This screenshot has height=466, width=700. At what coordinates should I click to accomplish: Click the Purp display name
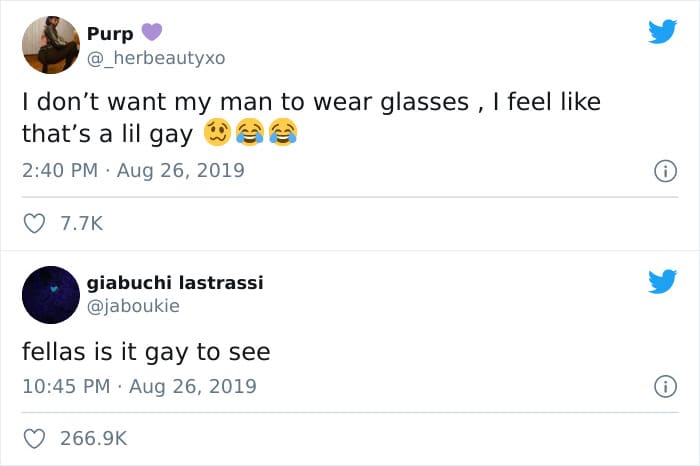click(110, 34)
